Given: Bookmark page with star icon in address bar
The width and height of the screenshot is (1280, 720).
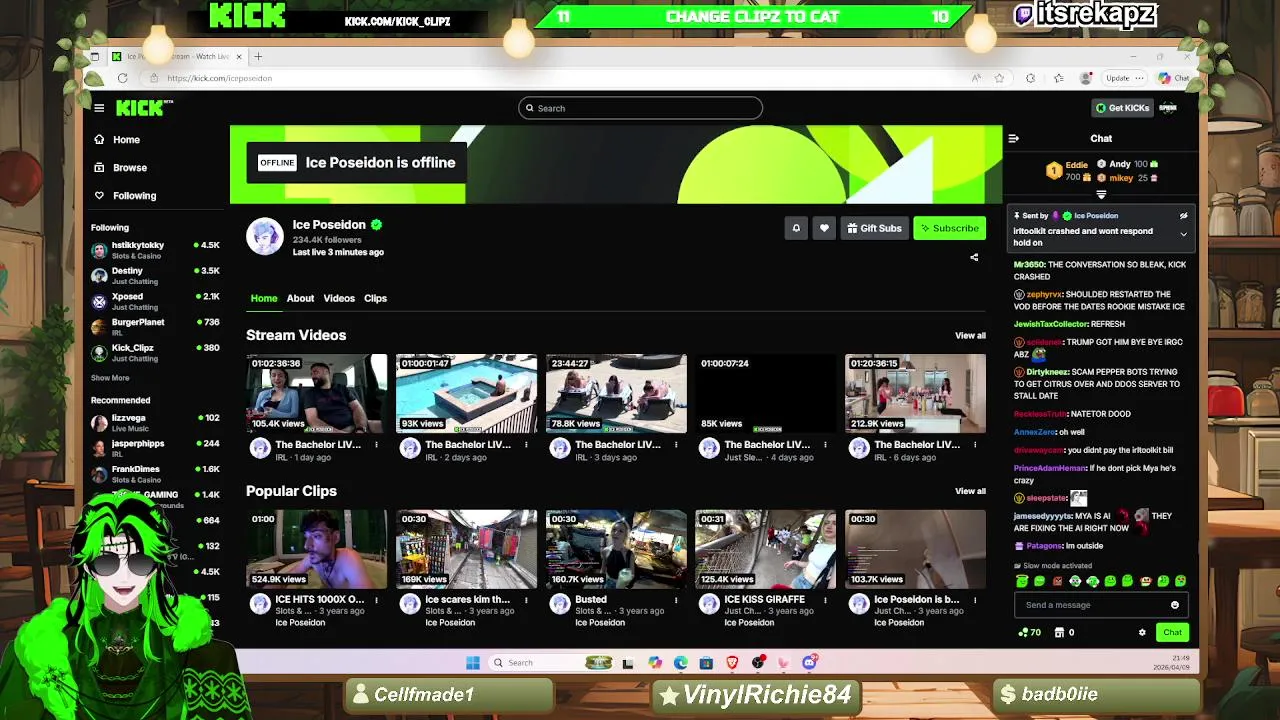Looking at the screenshot, I should [x=999, y=78].
